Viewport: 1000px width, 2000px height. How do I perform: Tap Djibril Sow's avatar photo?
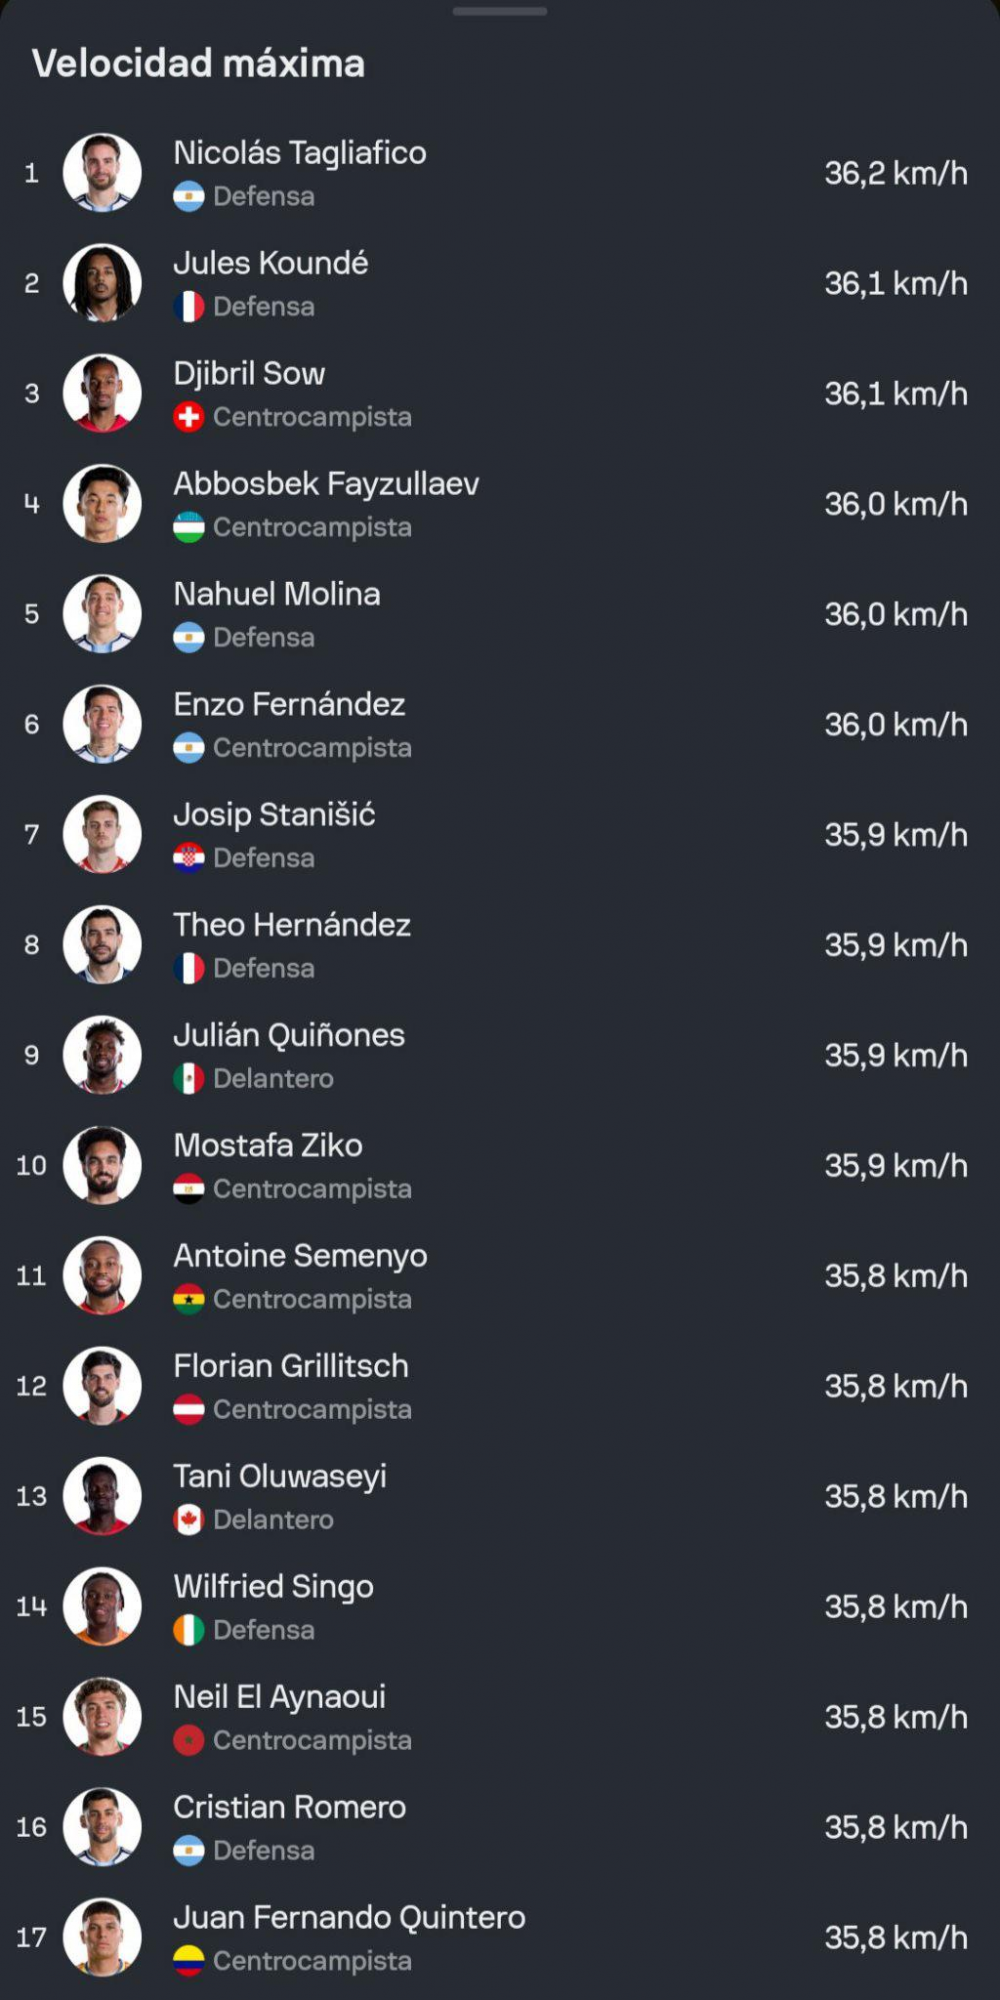click(102, 393)
